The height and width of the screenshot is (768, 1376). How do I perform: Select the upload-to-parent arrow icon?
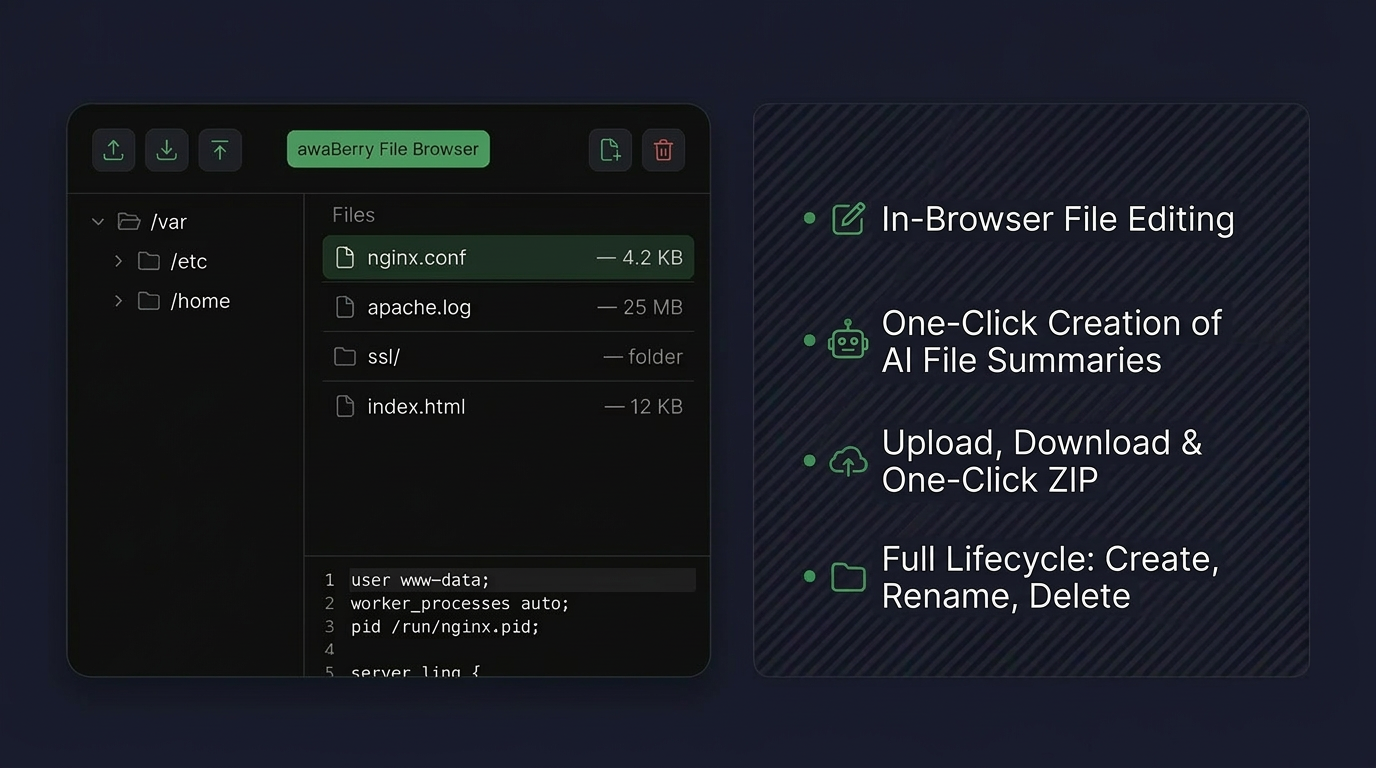point(220,149)
